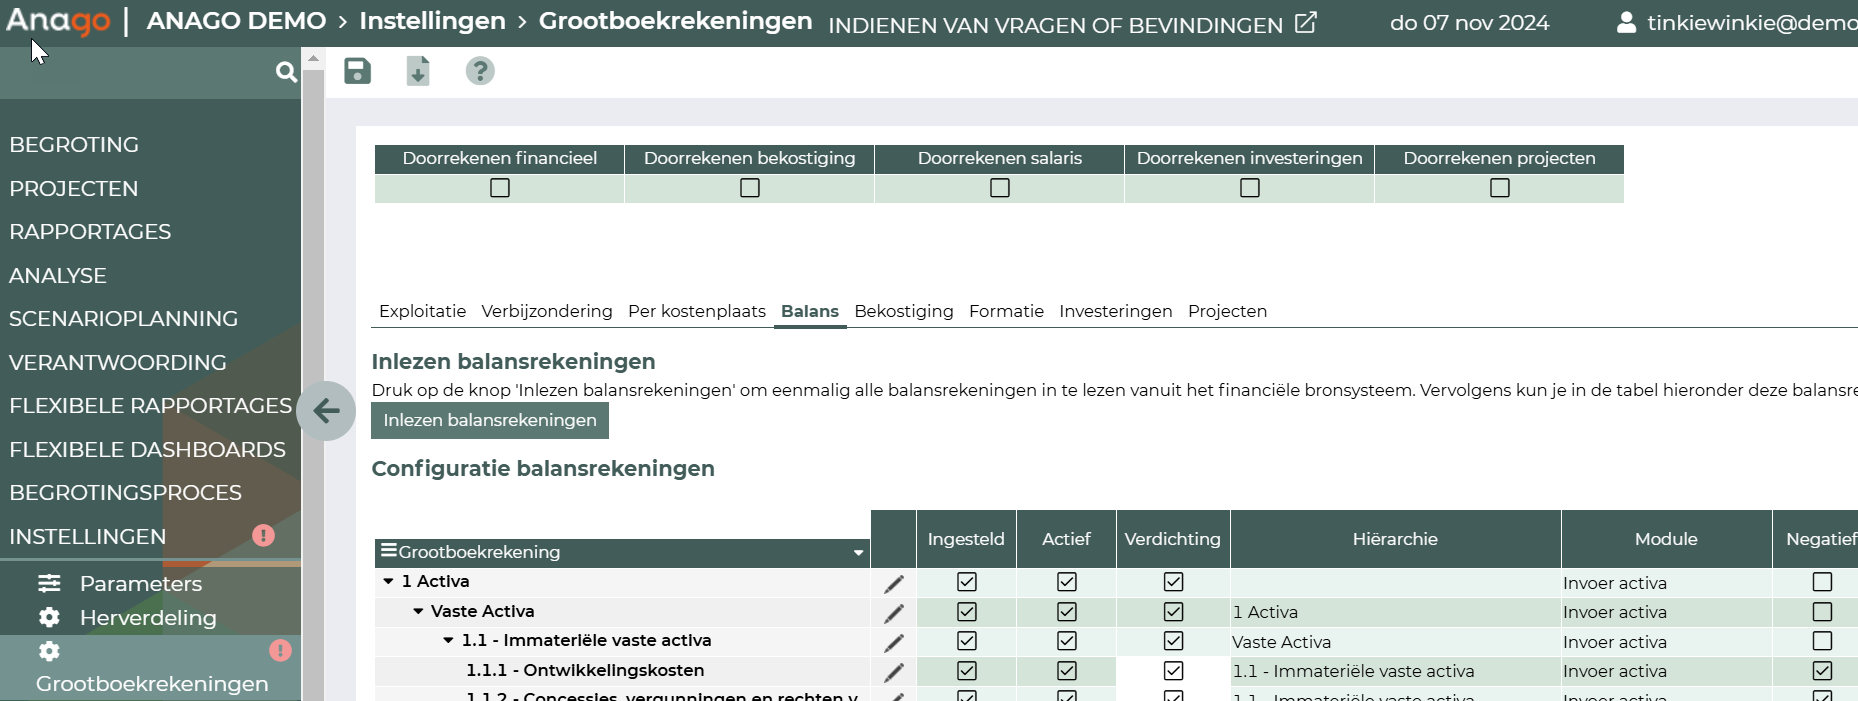1858x701 pixels.
Task: Open the Instellingen sidebar menu
Action: tap(88, 537)
